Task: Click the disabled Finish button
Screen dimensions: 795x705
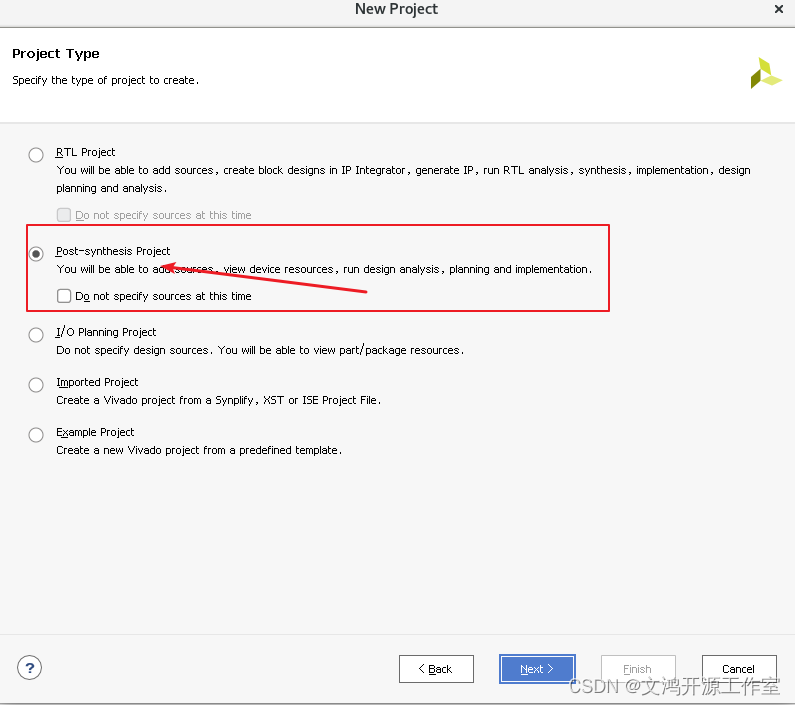Action: [x=638, y=669]
